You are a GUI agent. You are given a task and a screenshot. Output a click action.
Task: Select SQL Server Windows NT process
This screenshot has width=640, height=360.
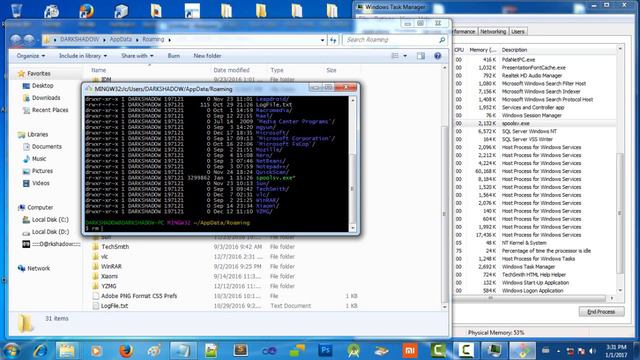coord(535,131)
